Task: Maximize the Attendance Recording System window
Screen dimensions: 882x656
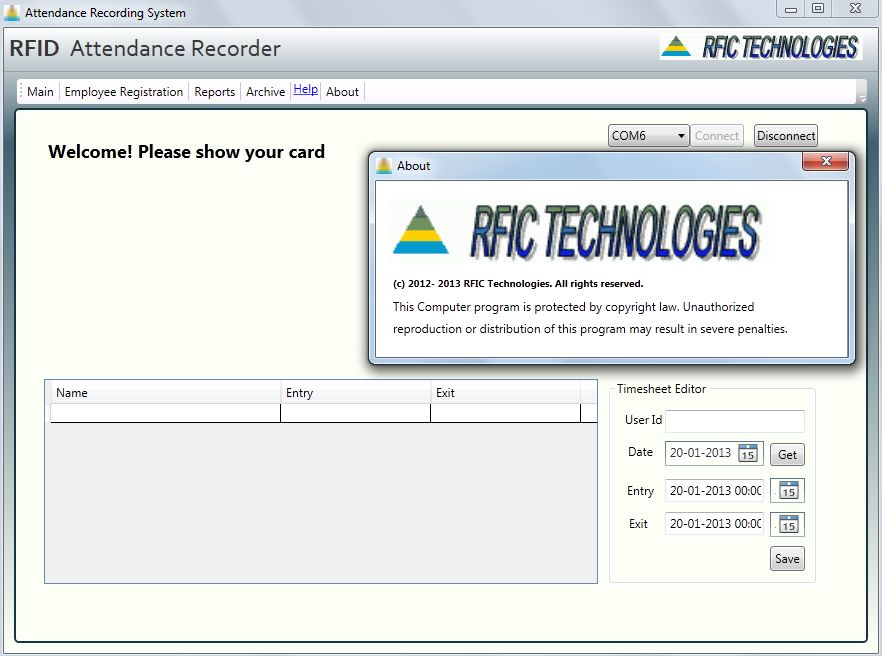Action: click(818, 8)
